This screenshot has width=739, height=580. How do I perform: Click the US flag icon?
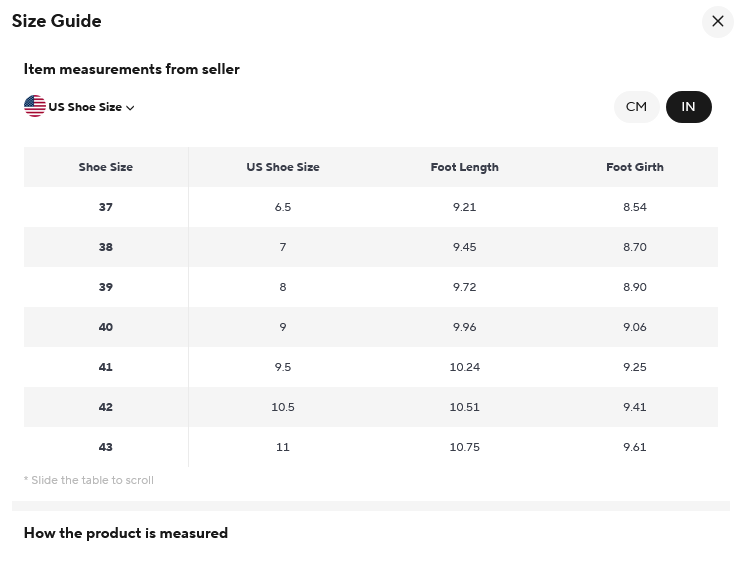(x=35, y=106)
